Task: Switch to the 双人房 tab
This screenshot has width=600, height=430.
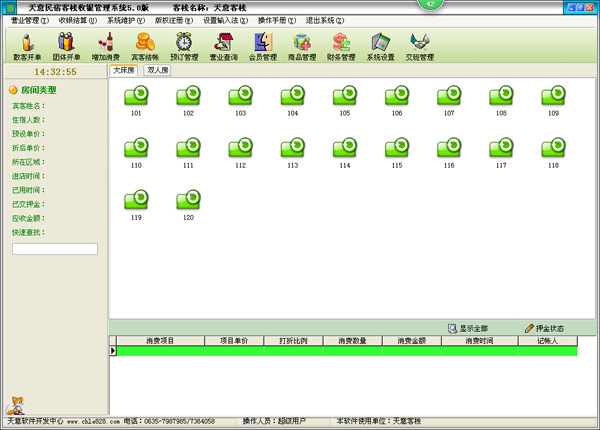Action: click(x=157, y=71)
